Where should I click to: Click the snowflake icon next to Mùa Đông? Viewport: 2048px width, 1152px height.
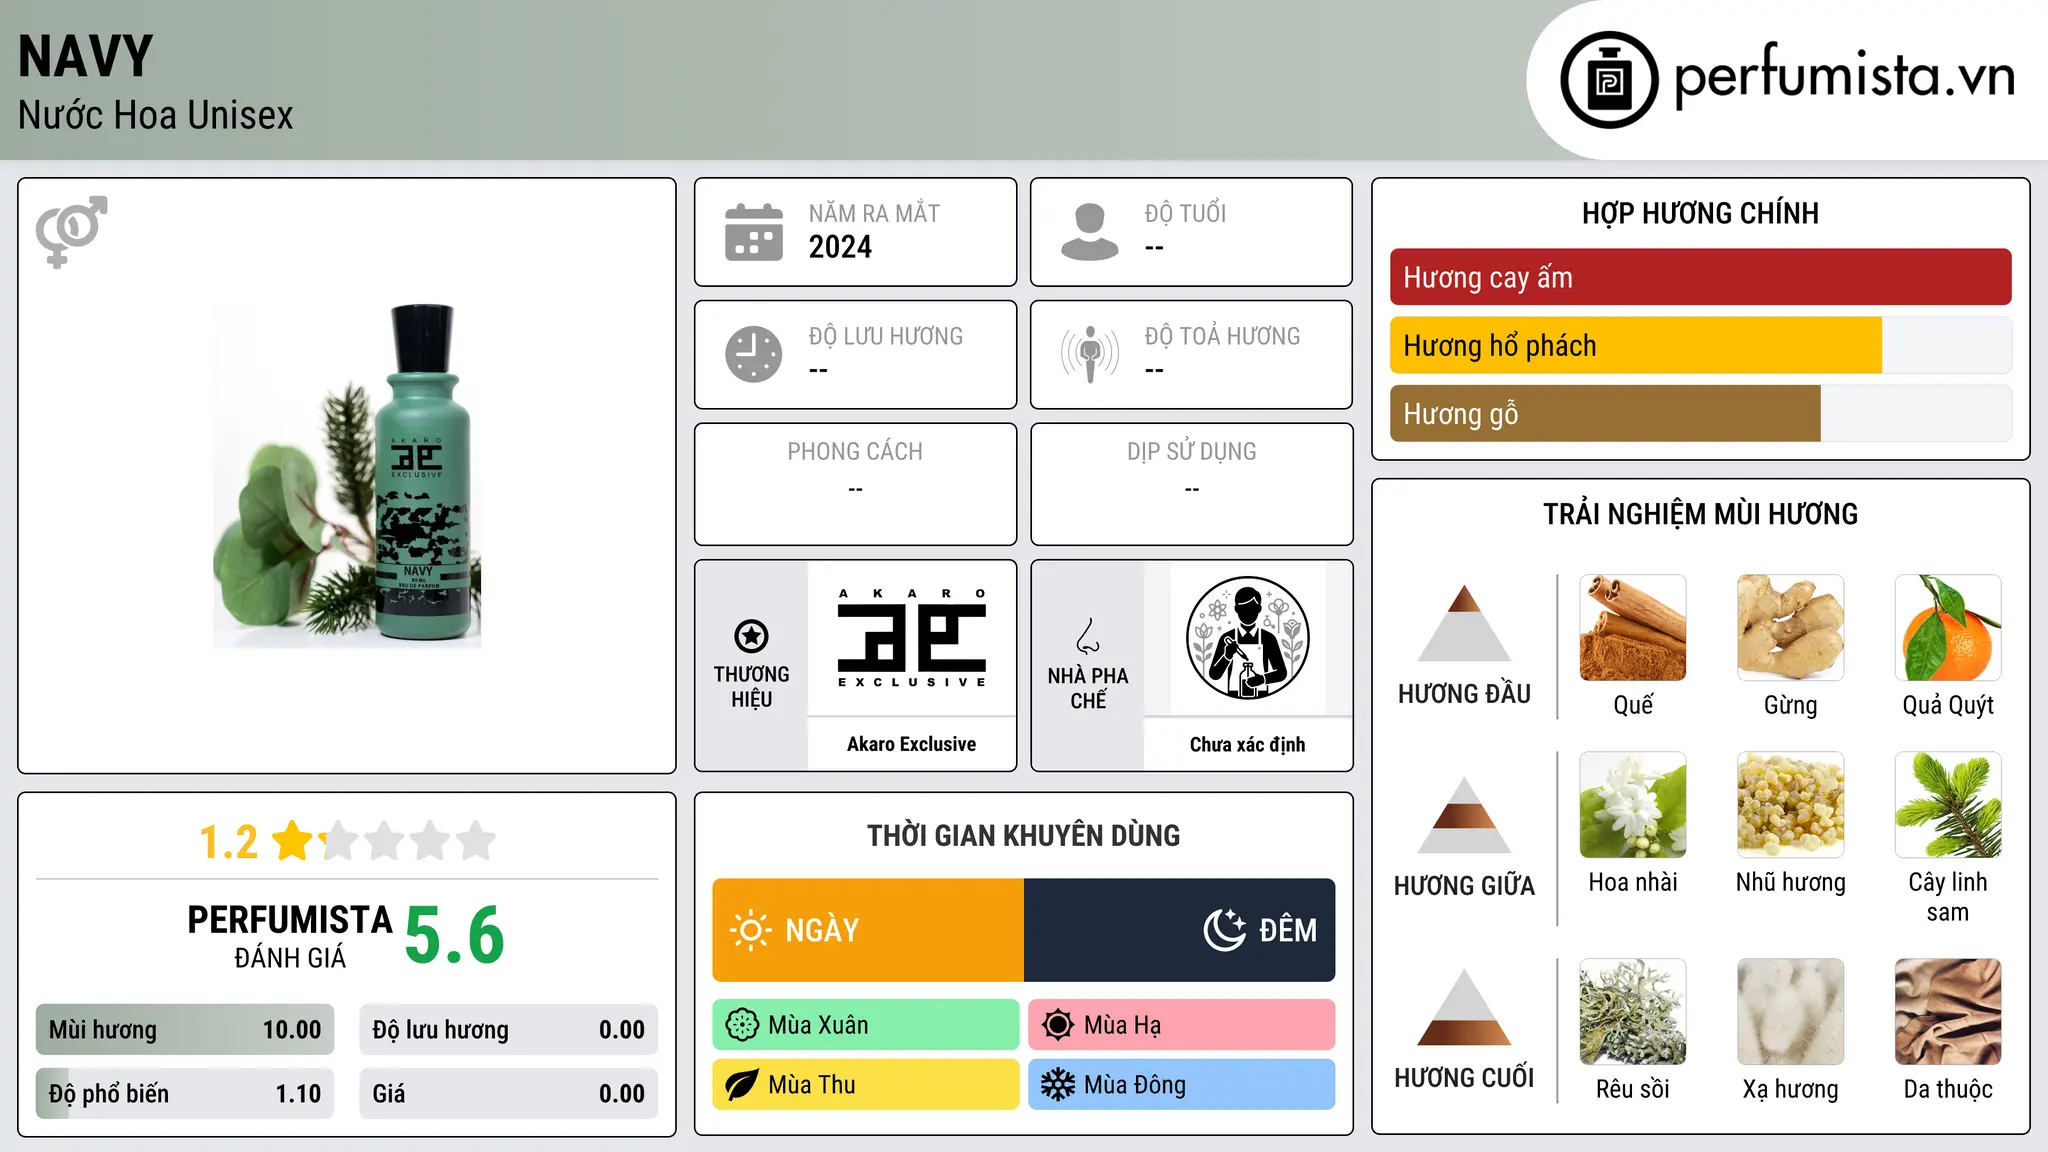[1058, 1085]
